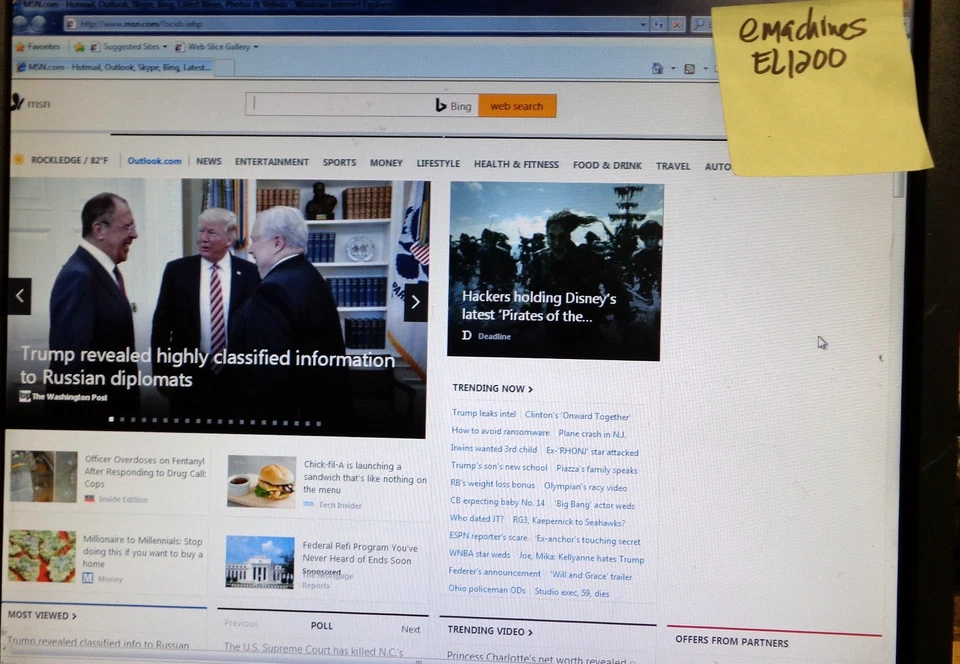Expand the TRENDING NOW section
This screenshot has width=960, height=664.
492,388
